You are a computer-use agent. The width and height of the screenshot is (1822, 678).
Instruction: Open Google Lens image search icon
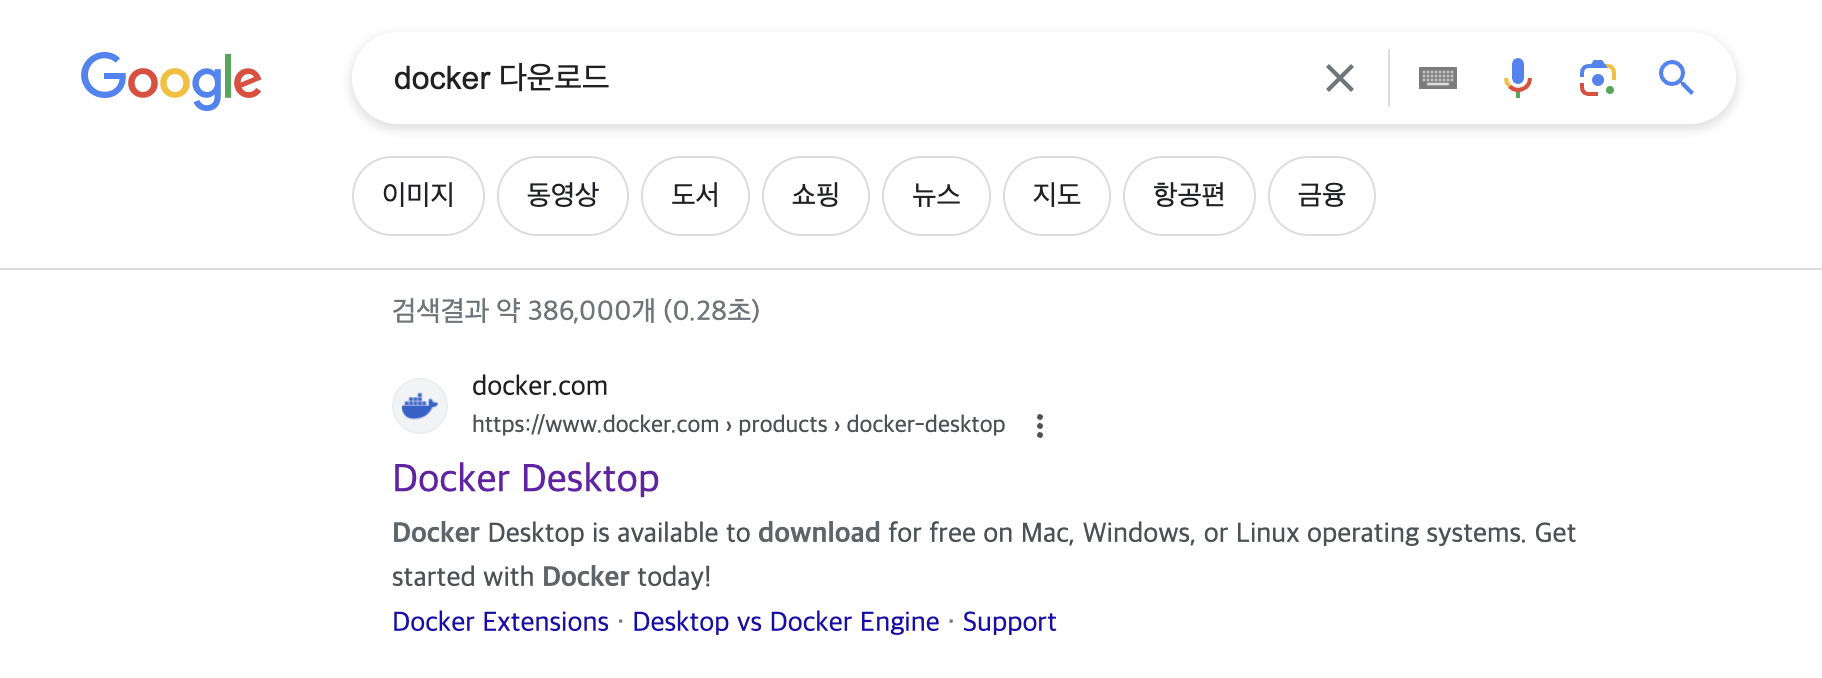click(1598, 78)
